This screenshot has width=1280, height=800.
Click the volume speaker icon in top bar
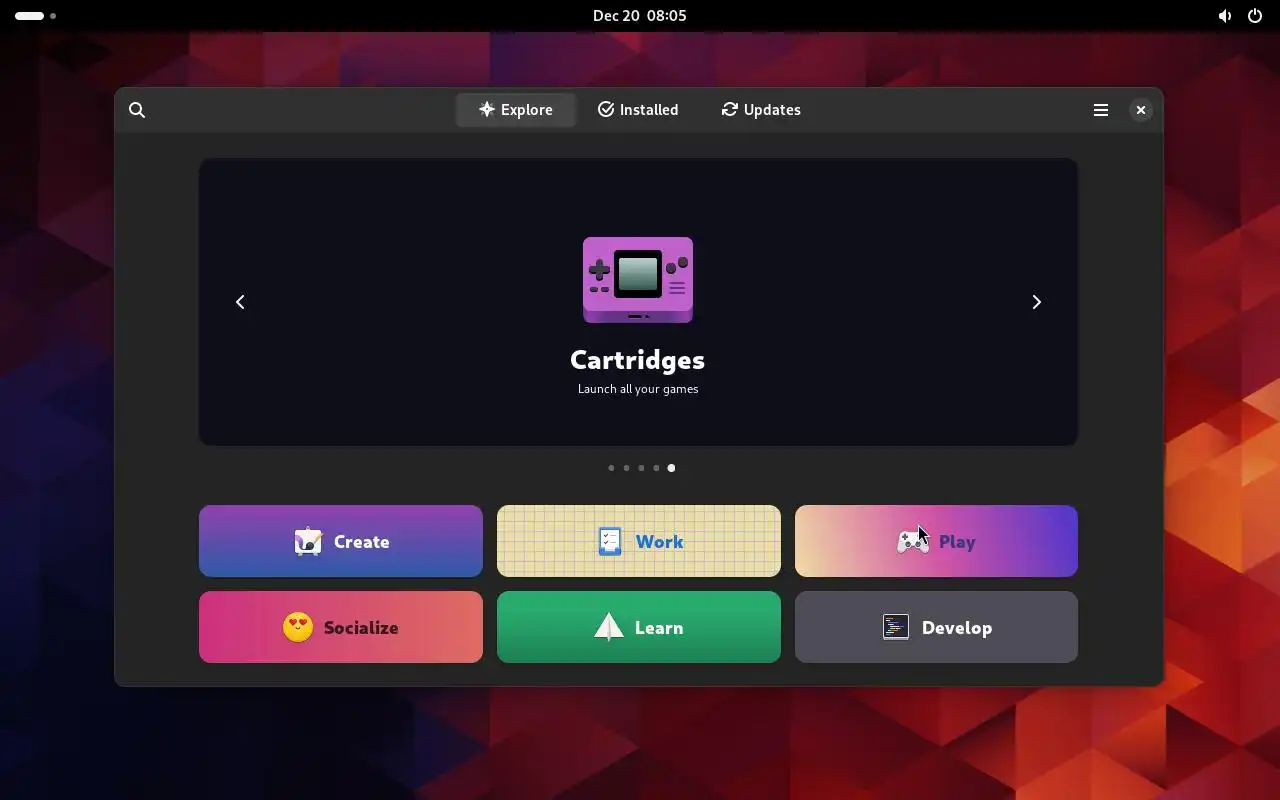coord(1225,16)
